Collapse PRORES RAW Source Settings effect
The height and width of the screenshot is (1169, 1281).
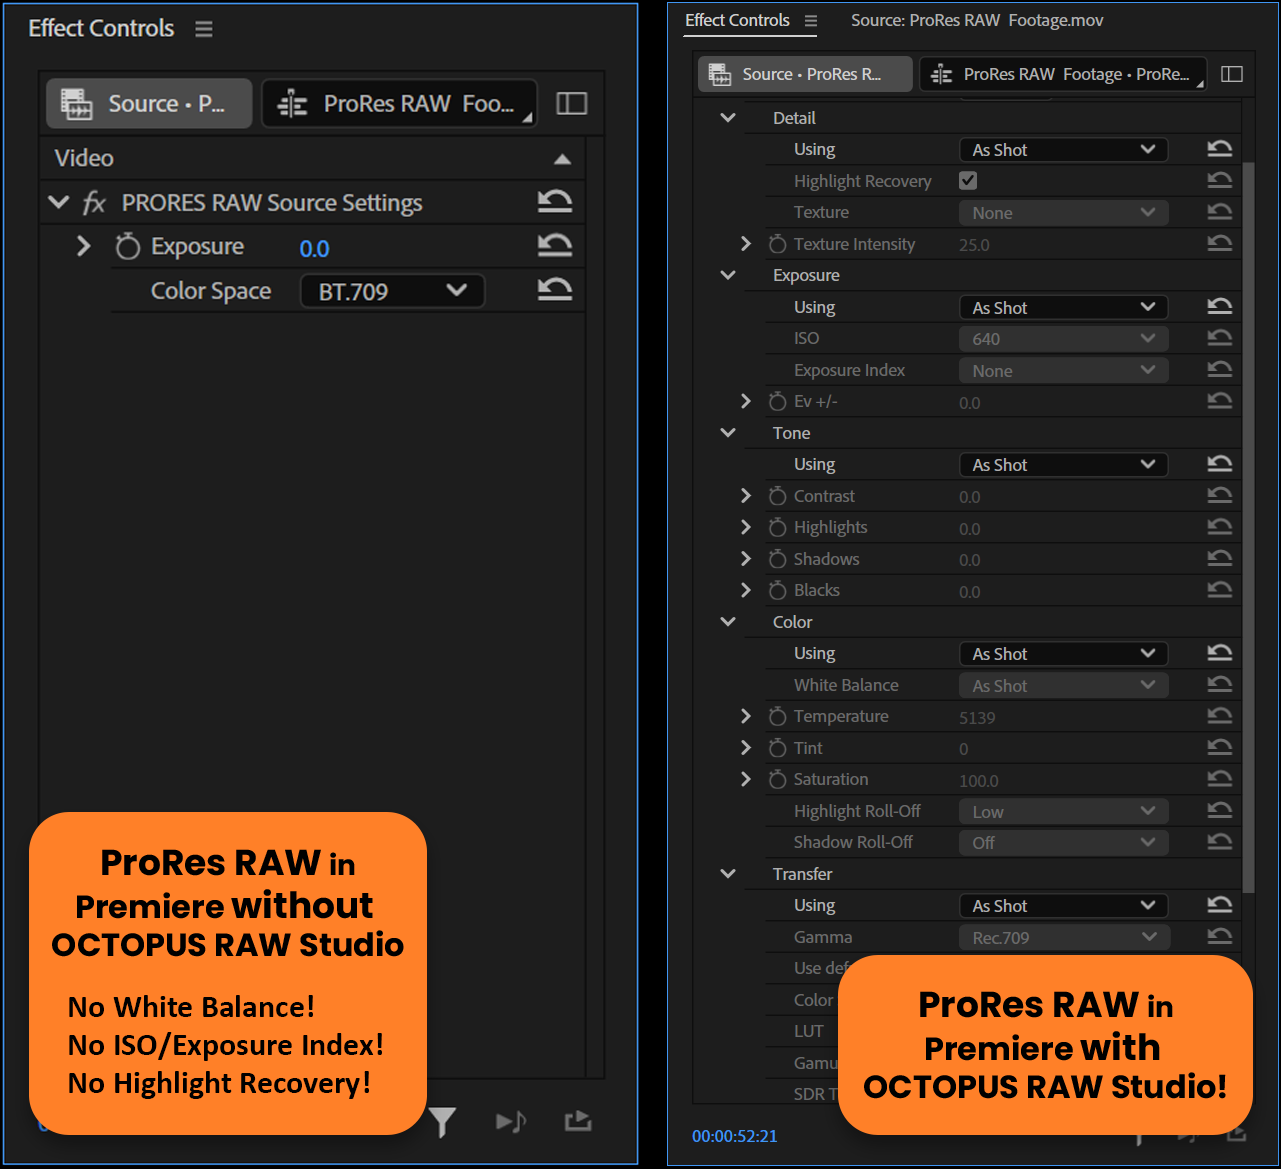pos(59,203)
